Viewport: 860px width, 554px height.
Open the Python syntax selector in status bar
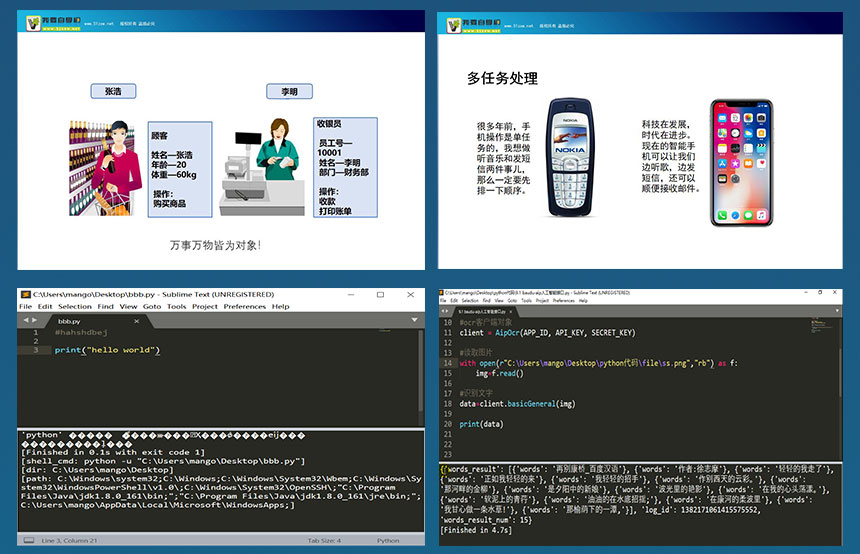coord(388,540)
